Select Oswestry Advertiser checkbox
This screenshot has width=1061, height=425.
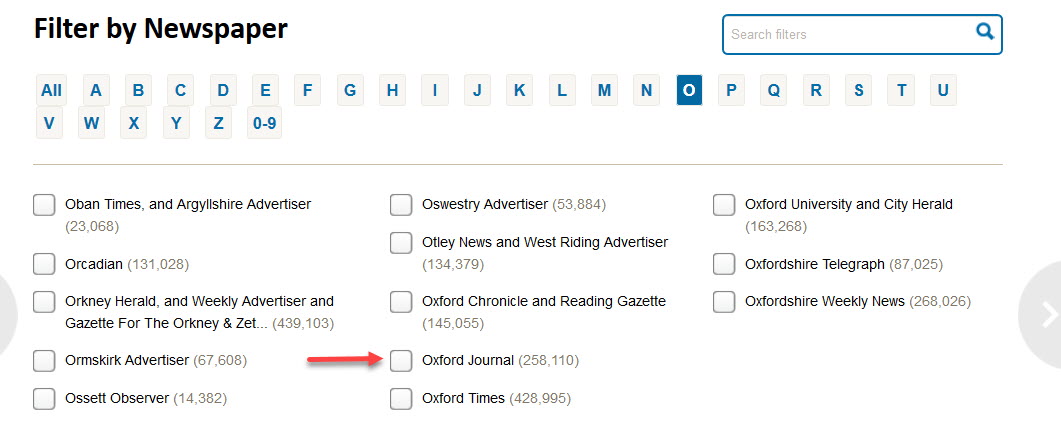[x=401, y=205]
